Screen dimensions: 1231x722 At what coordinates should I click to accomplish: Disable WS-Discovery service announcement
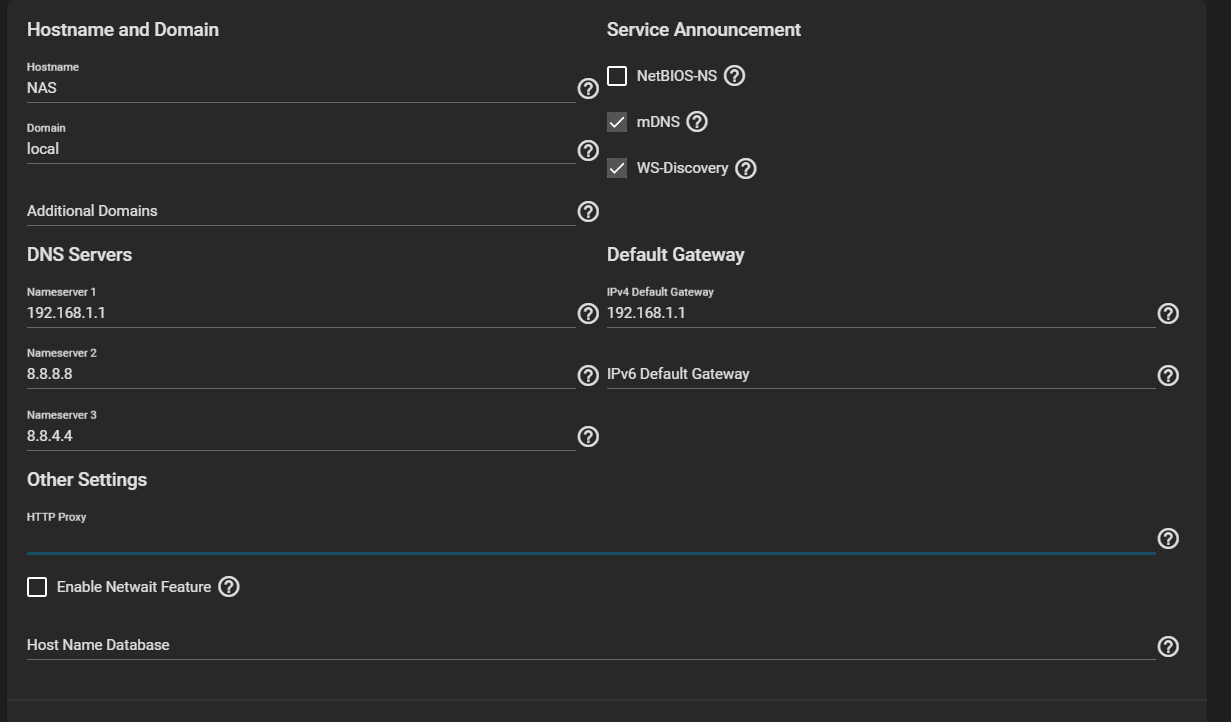click(617, 168)
